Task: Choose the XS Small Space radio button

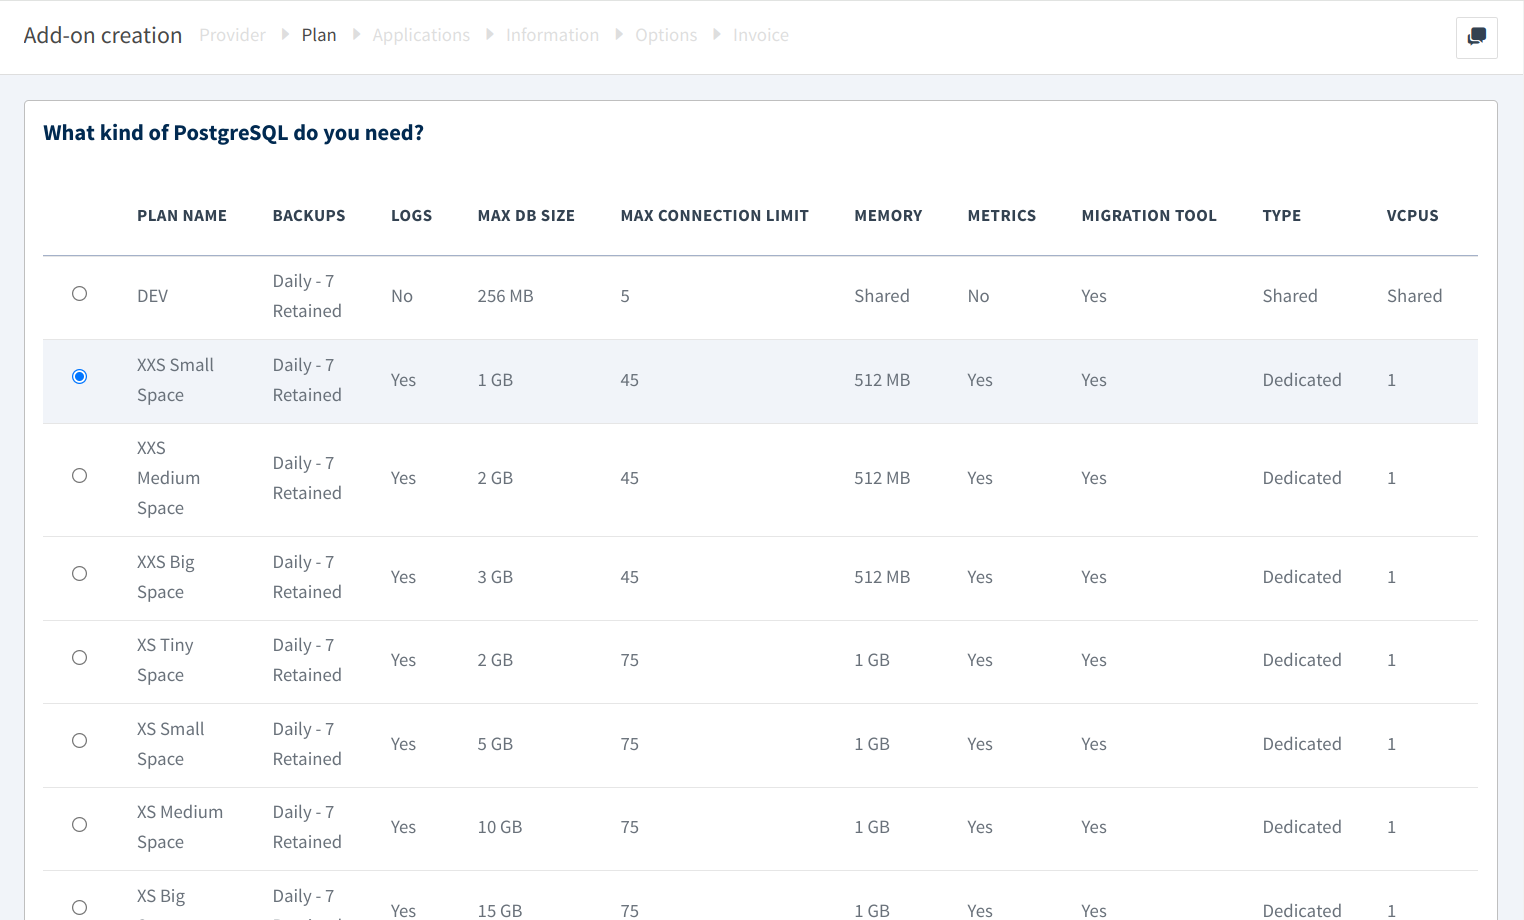Action: tap(80, 741)
